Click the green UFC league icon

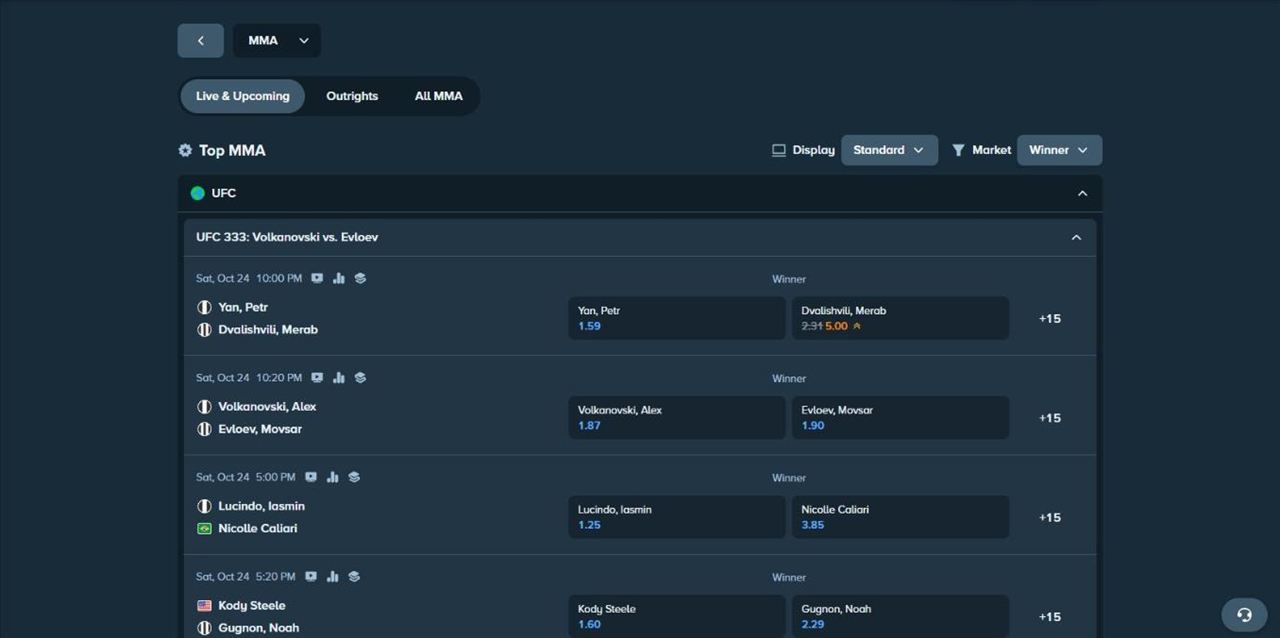coord(198,193)
